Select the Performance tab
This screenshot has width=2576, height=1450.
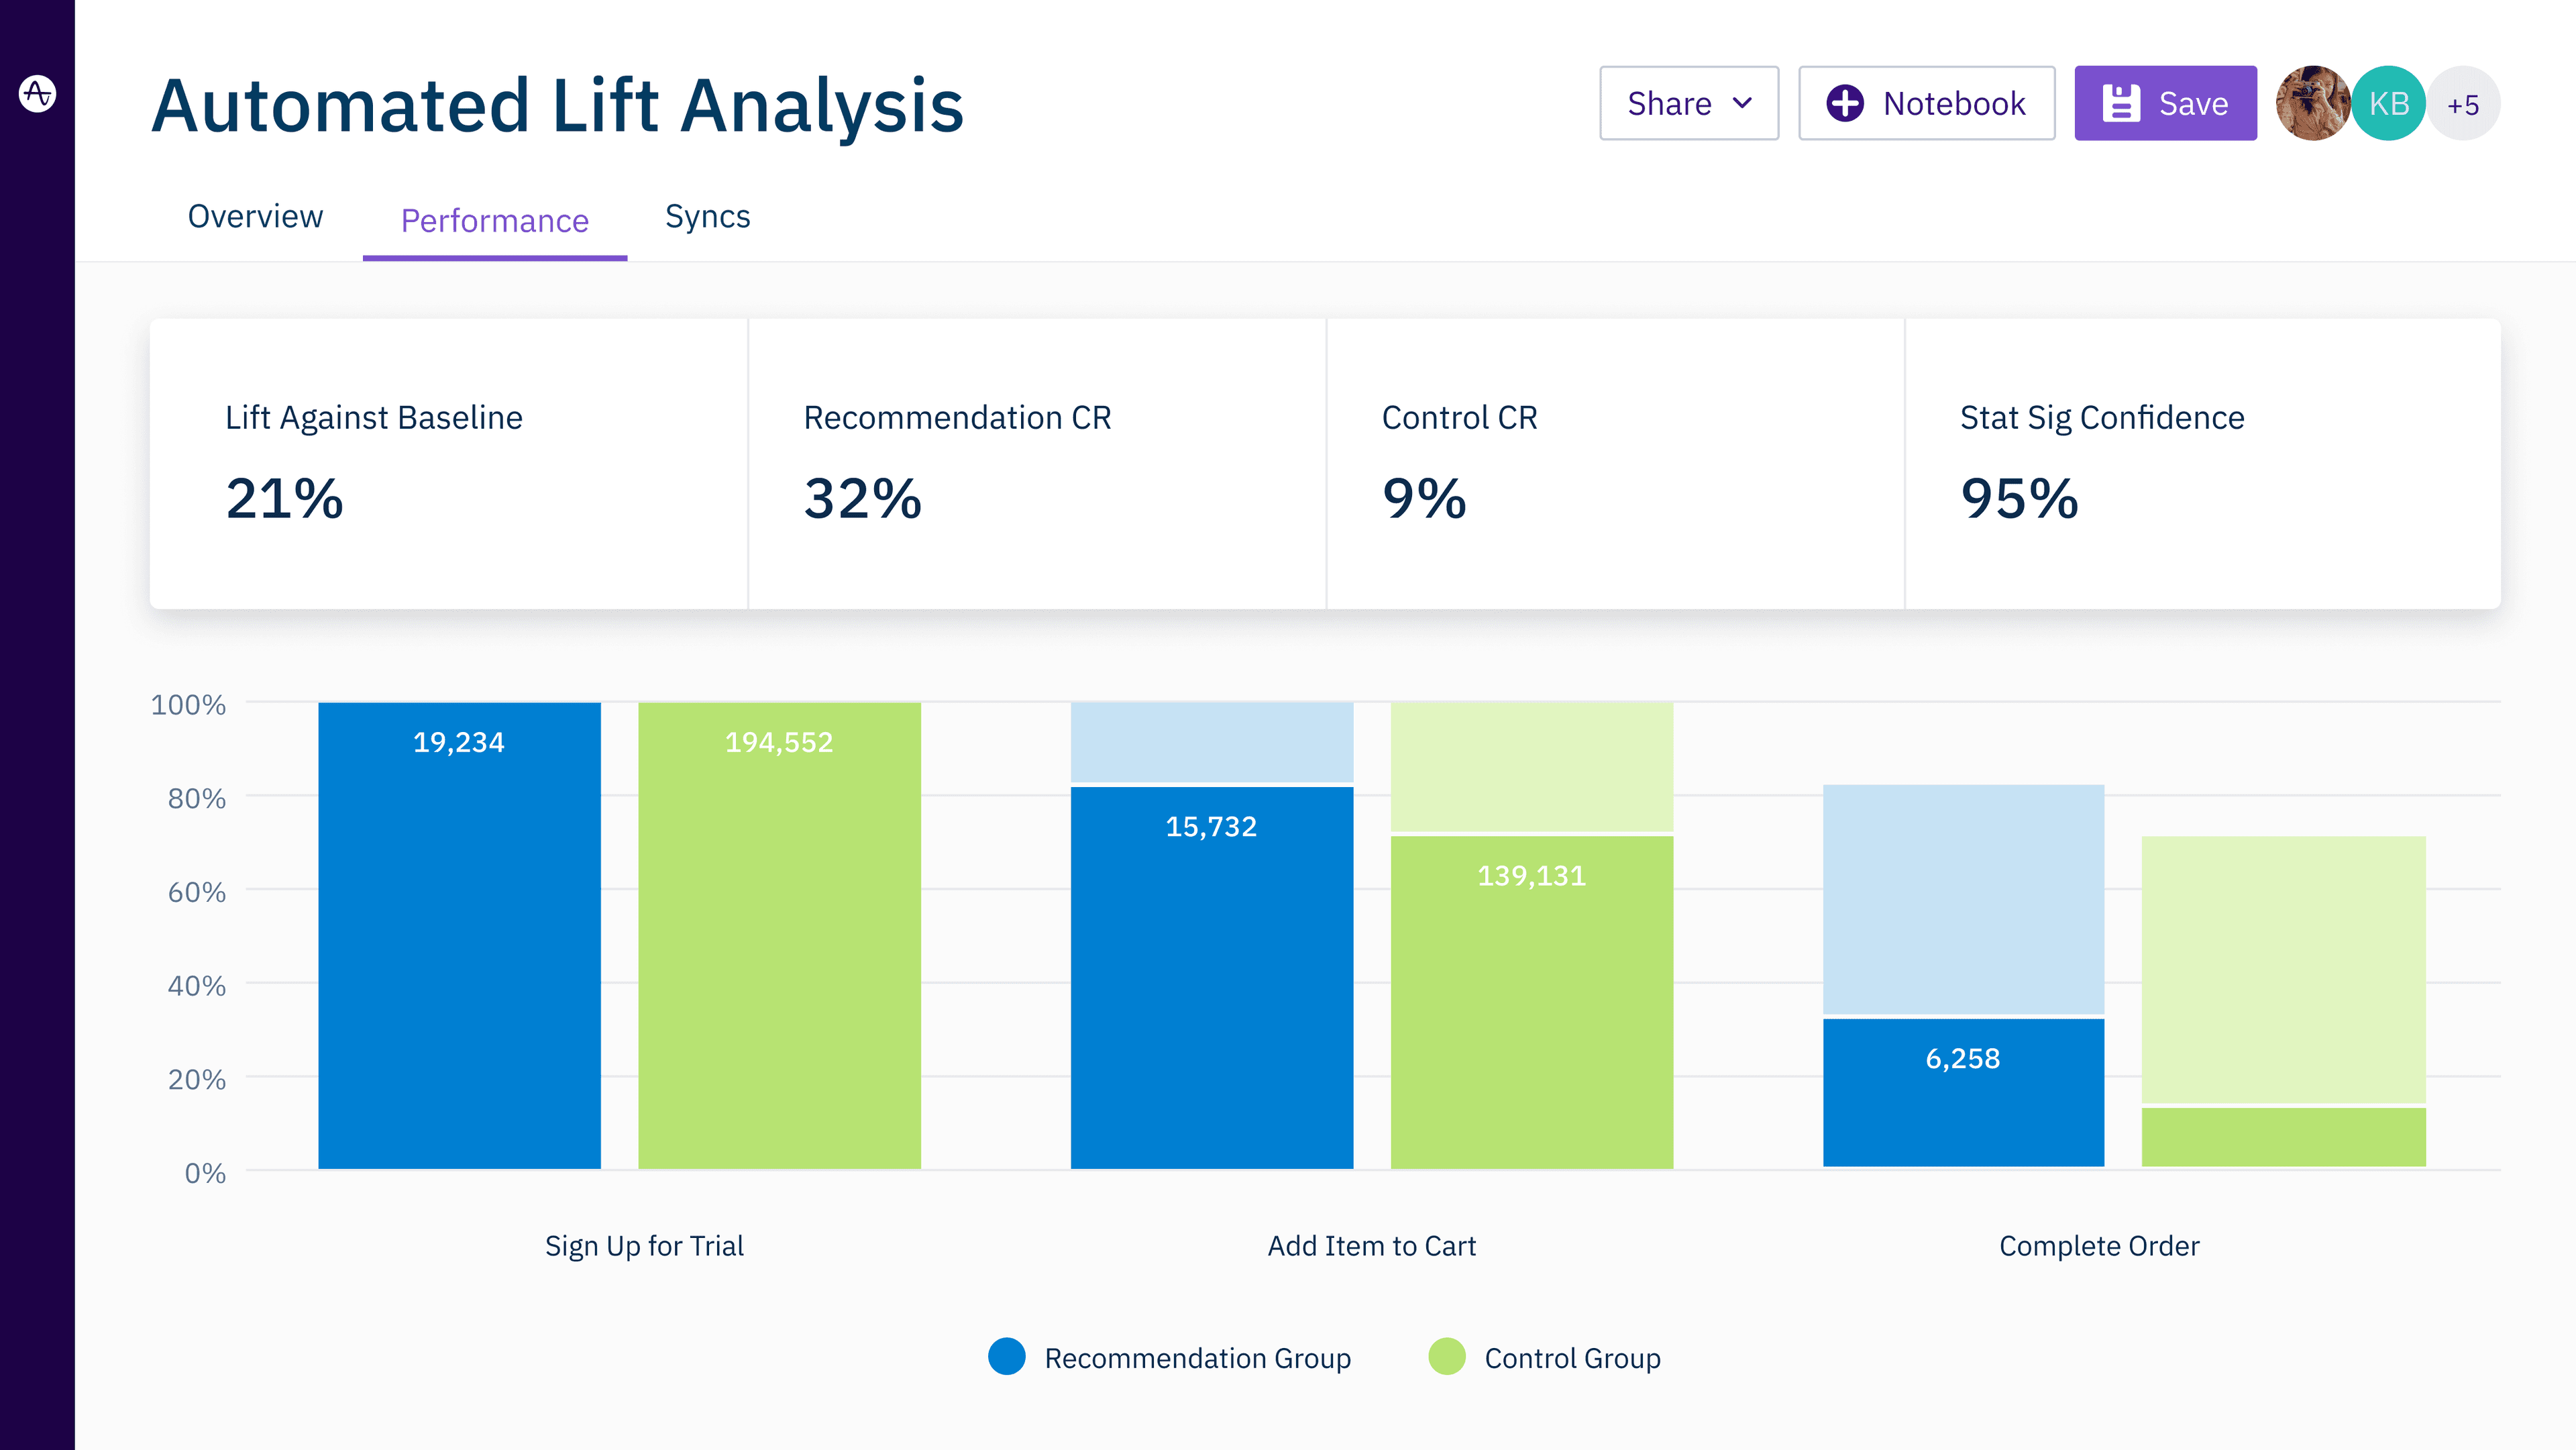pos(494,220)
